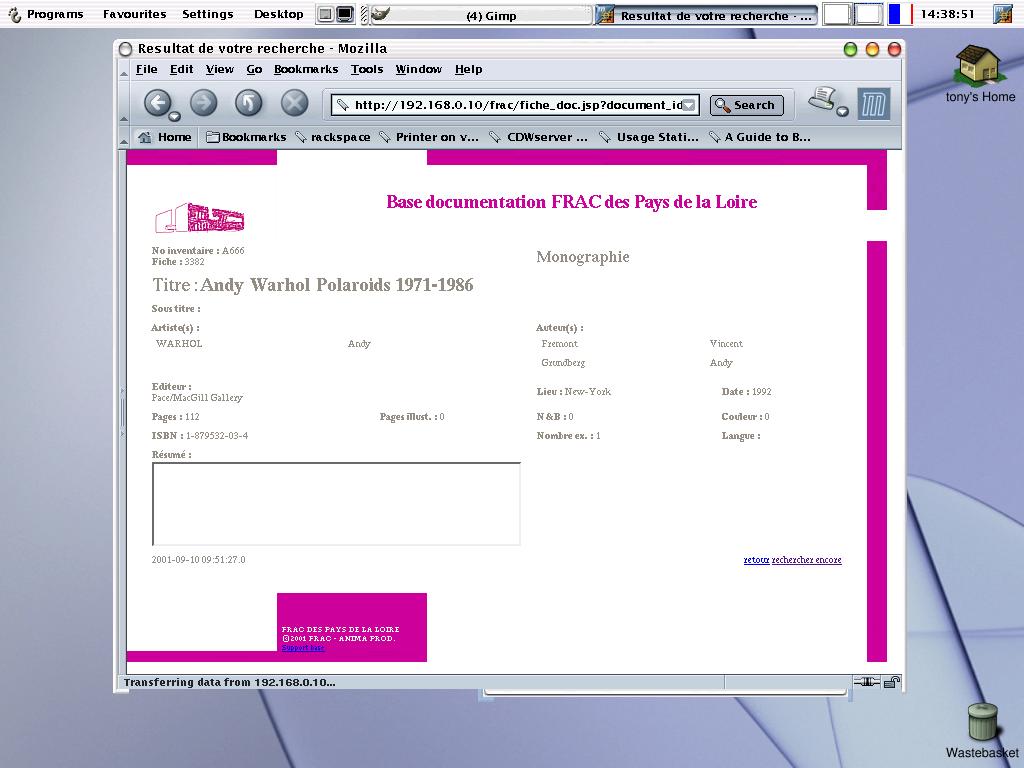Viewport: 1024px width, 768px height.
Task: Open the Go menu
Action: (254, 69)
